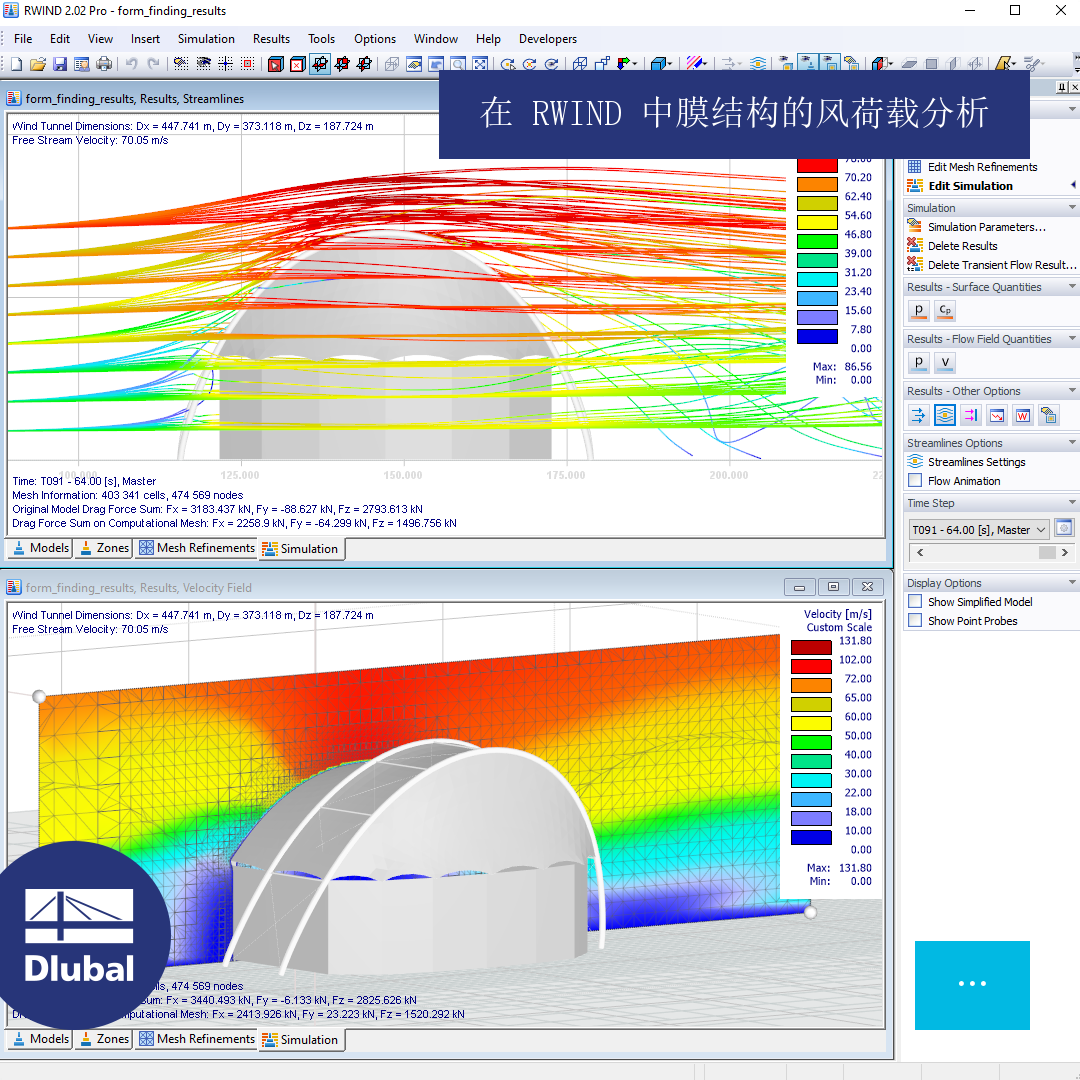Click the side panel pin icon
The image size is (1080, 1080).
(x=1062, y=87)
